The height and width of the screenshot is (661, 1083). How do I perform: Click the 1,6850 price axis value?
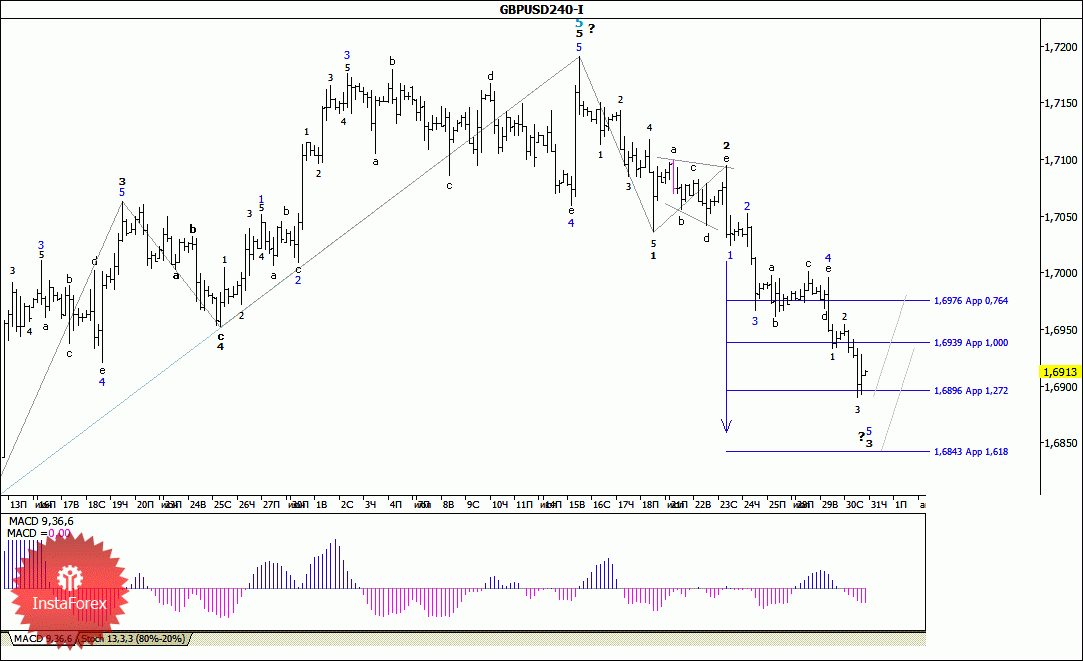click(1060, 443)
